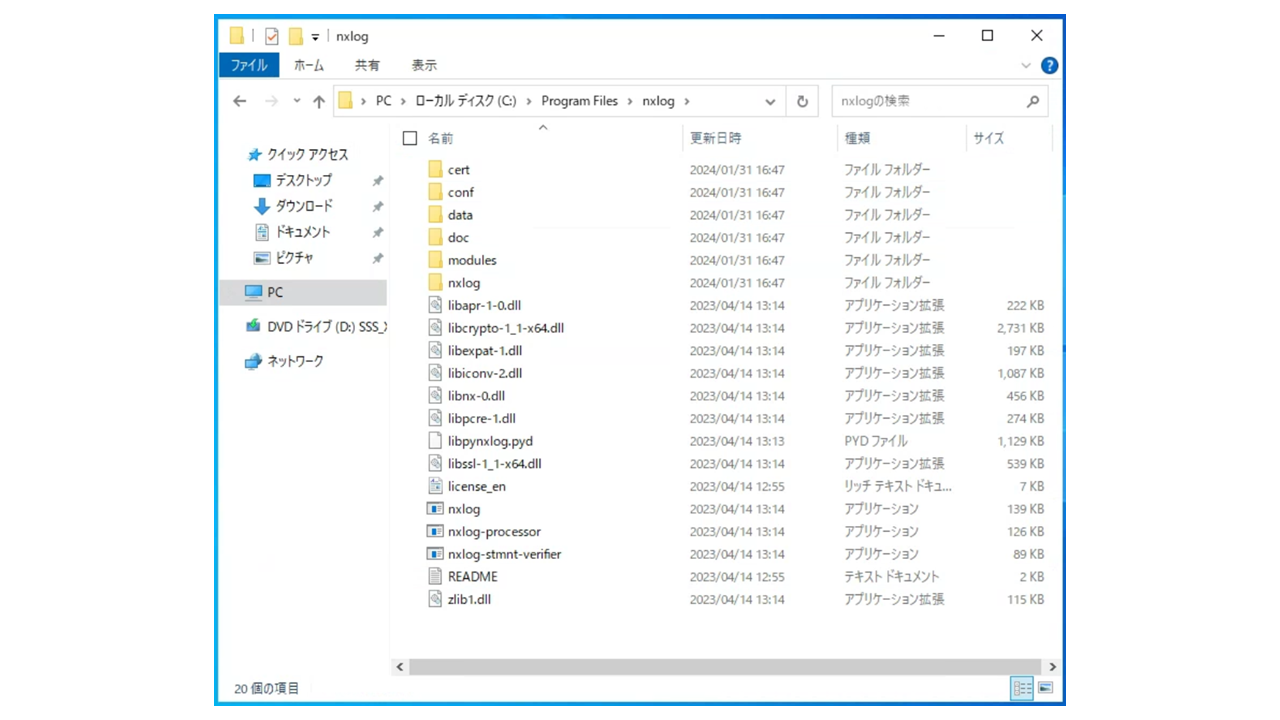Viewport: 1280px width, 720px height.
Task: Expand the ribbon with the chevron
Action: pos(1026,65)
